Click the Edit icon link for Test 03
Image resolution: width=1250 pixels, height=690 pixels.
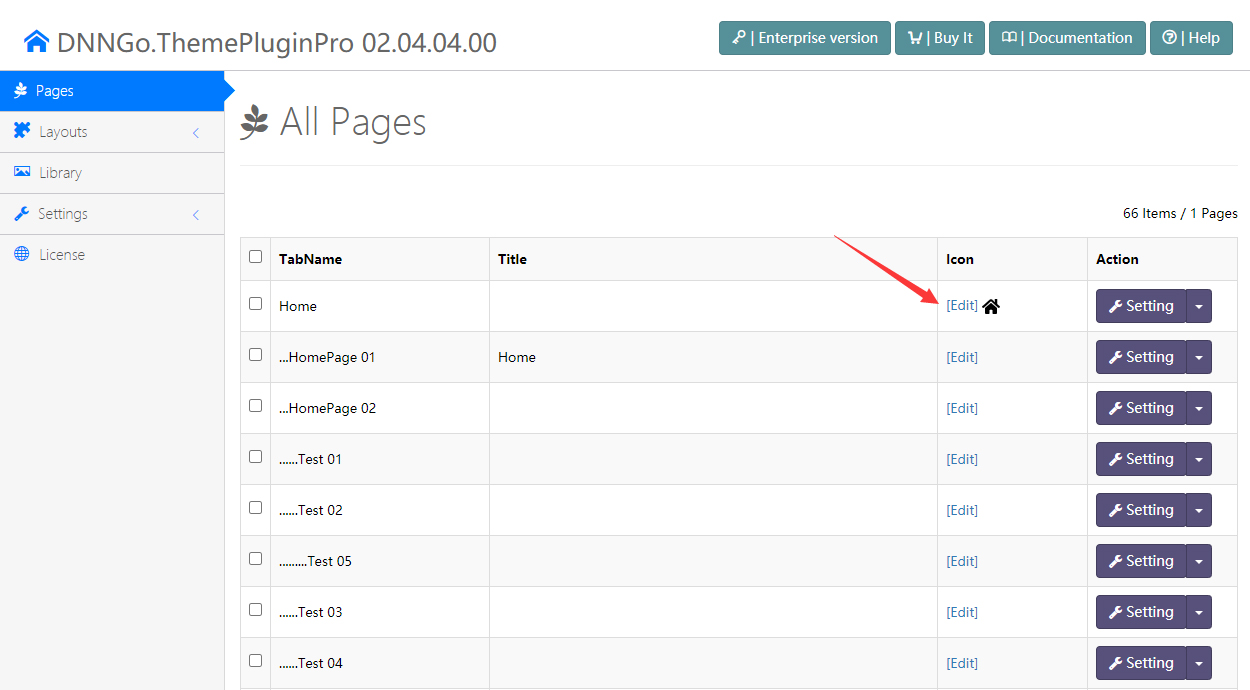[962, 612]
